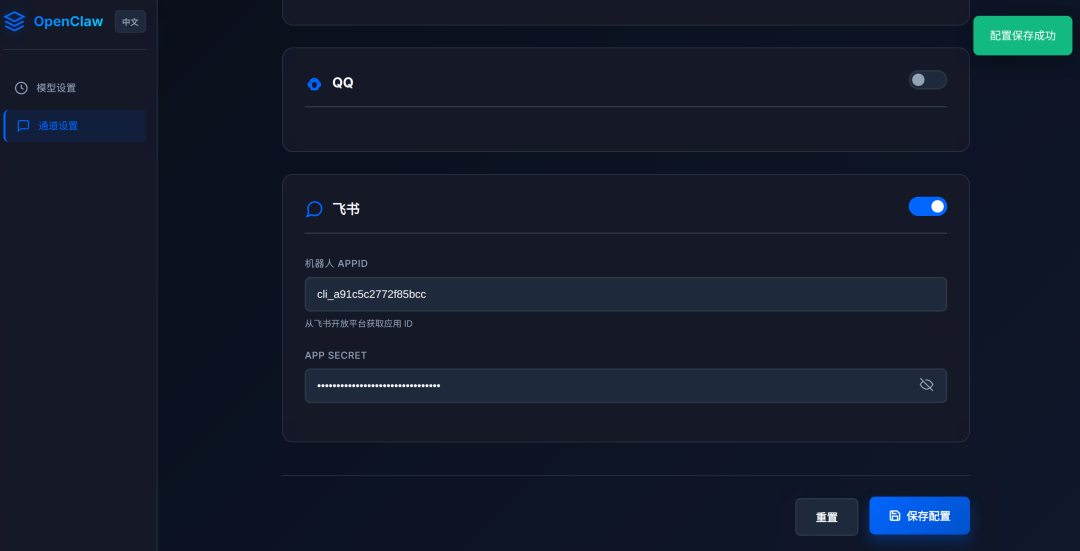This screenshot has width=1080, height=551.
Task: Open the 中文 language selector
Action: [130, 22]
